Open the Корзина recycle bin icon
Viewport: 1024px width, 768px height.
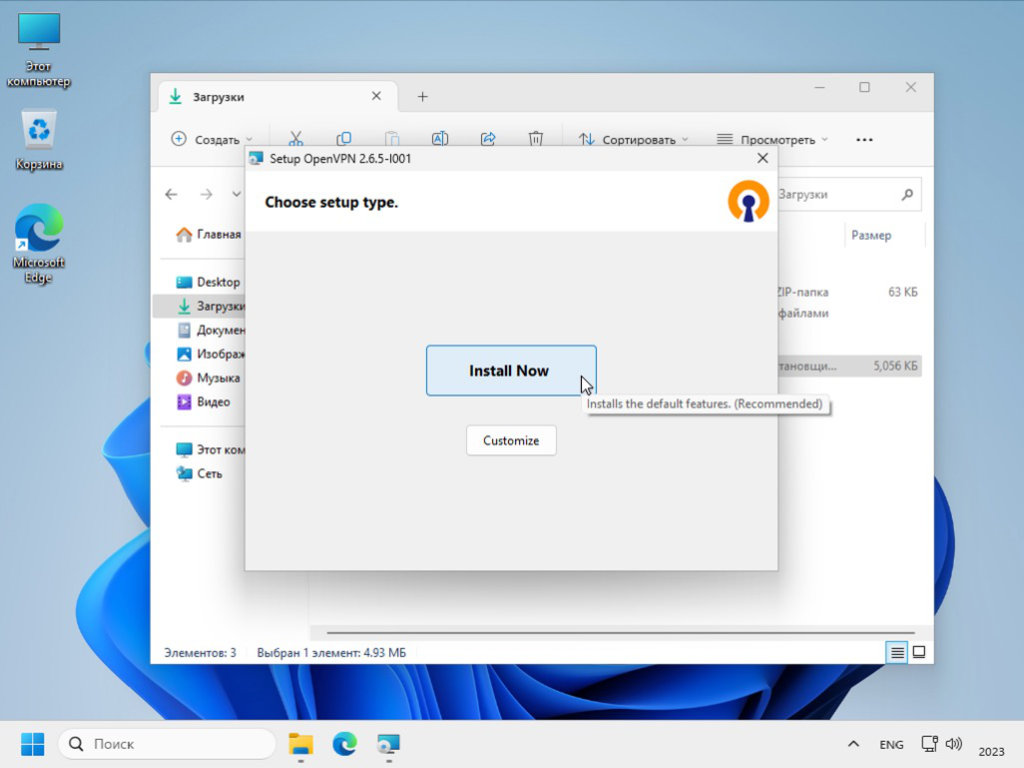pyautogui.click(x=39, y=140)
